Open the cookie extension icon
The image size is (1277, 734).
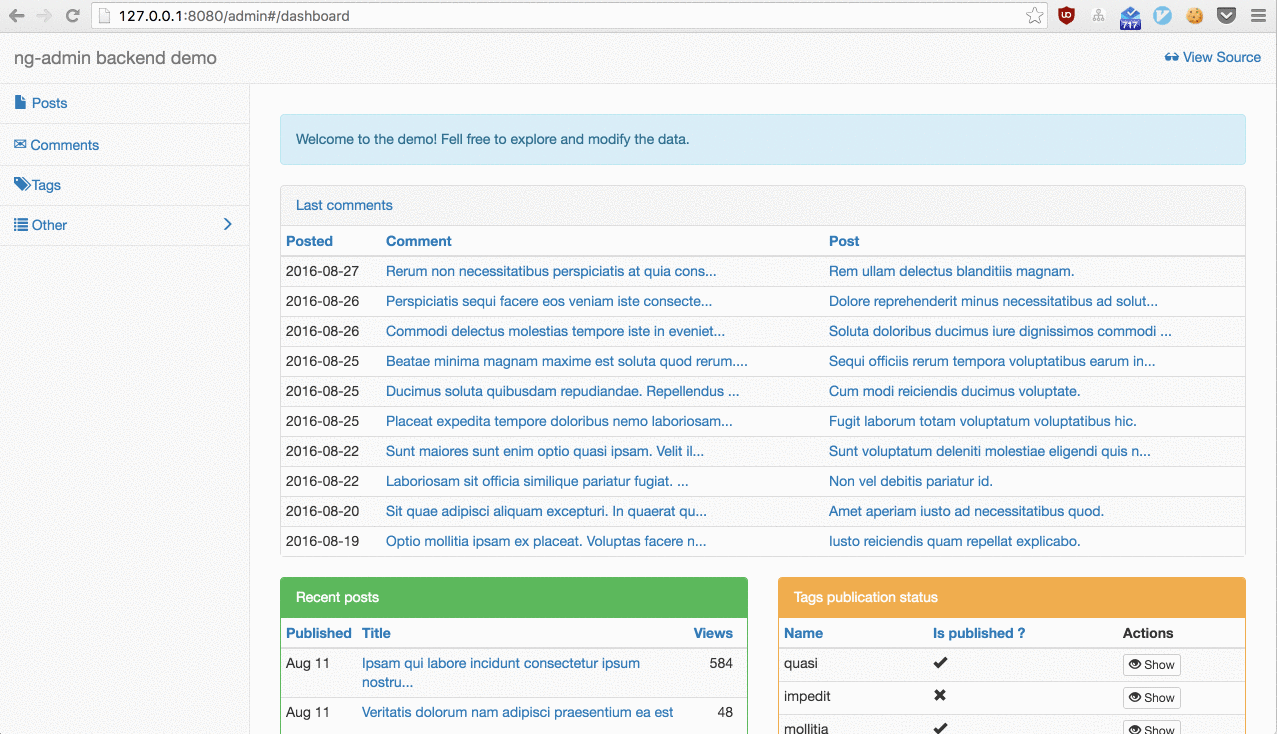pyautogui.click(x=1194, y=16)
